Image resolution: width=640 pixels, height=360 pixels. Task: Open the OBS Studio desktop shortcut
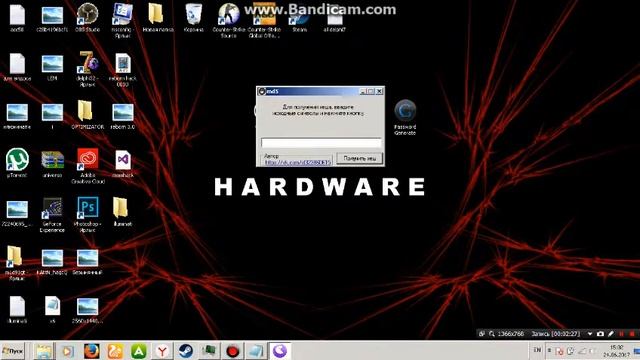87,17
